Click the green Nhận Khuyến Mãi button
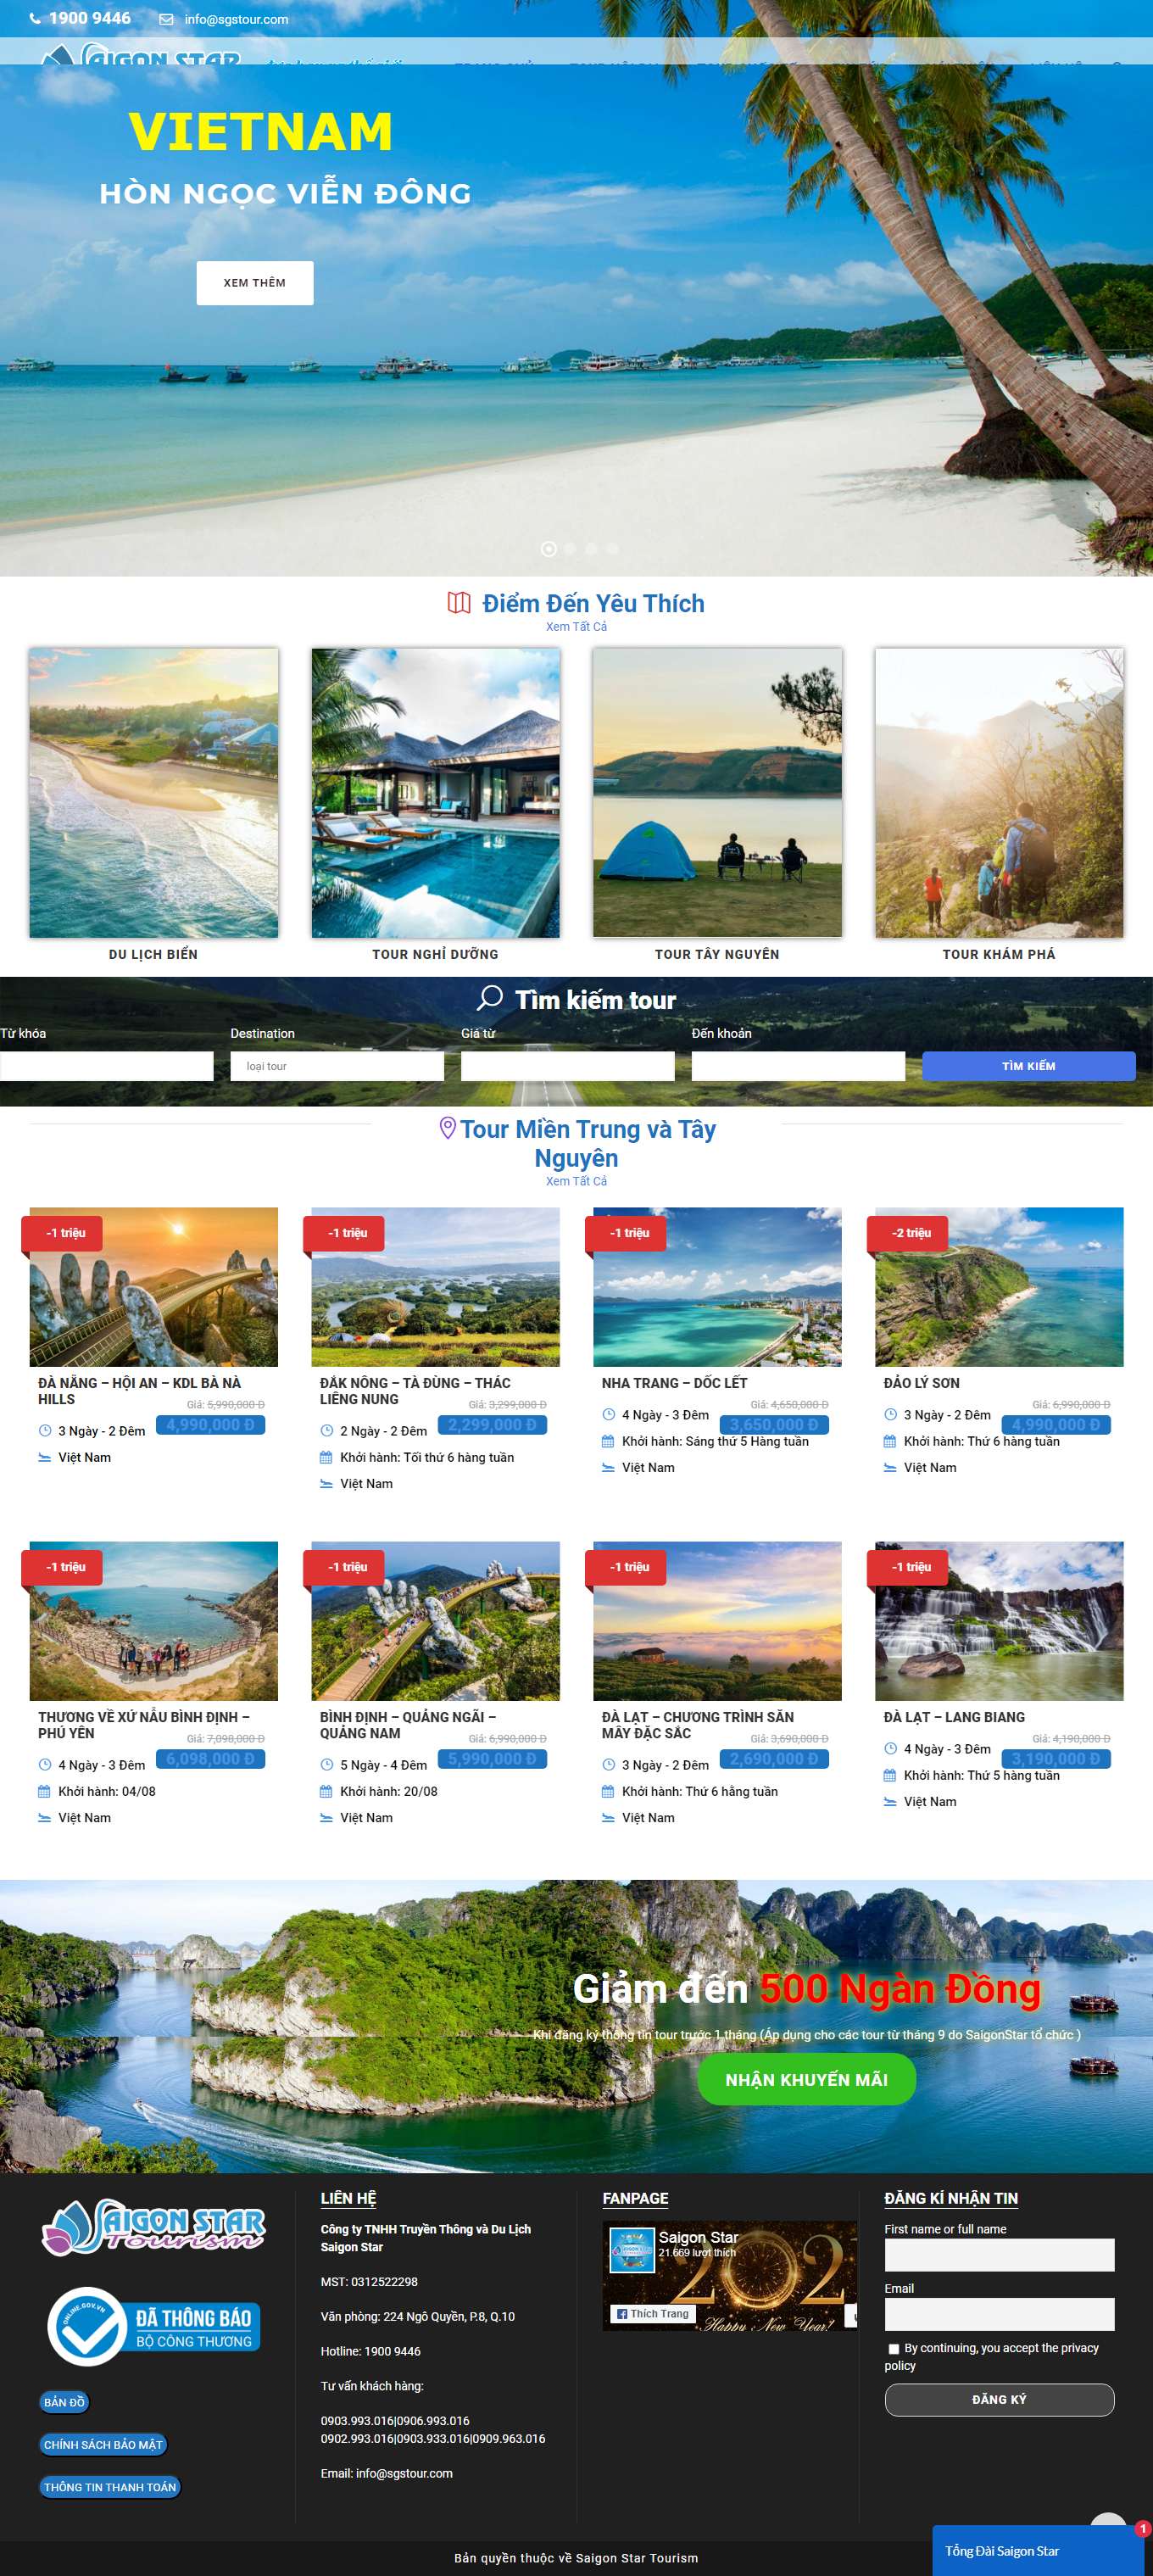 pyautogui.click(x=807, y=2079)
